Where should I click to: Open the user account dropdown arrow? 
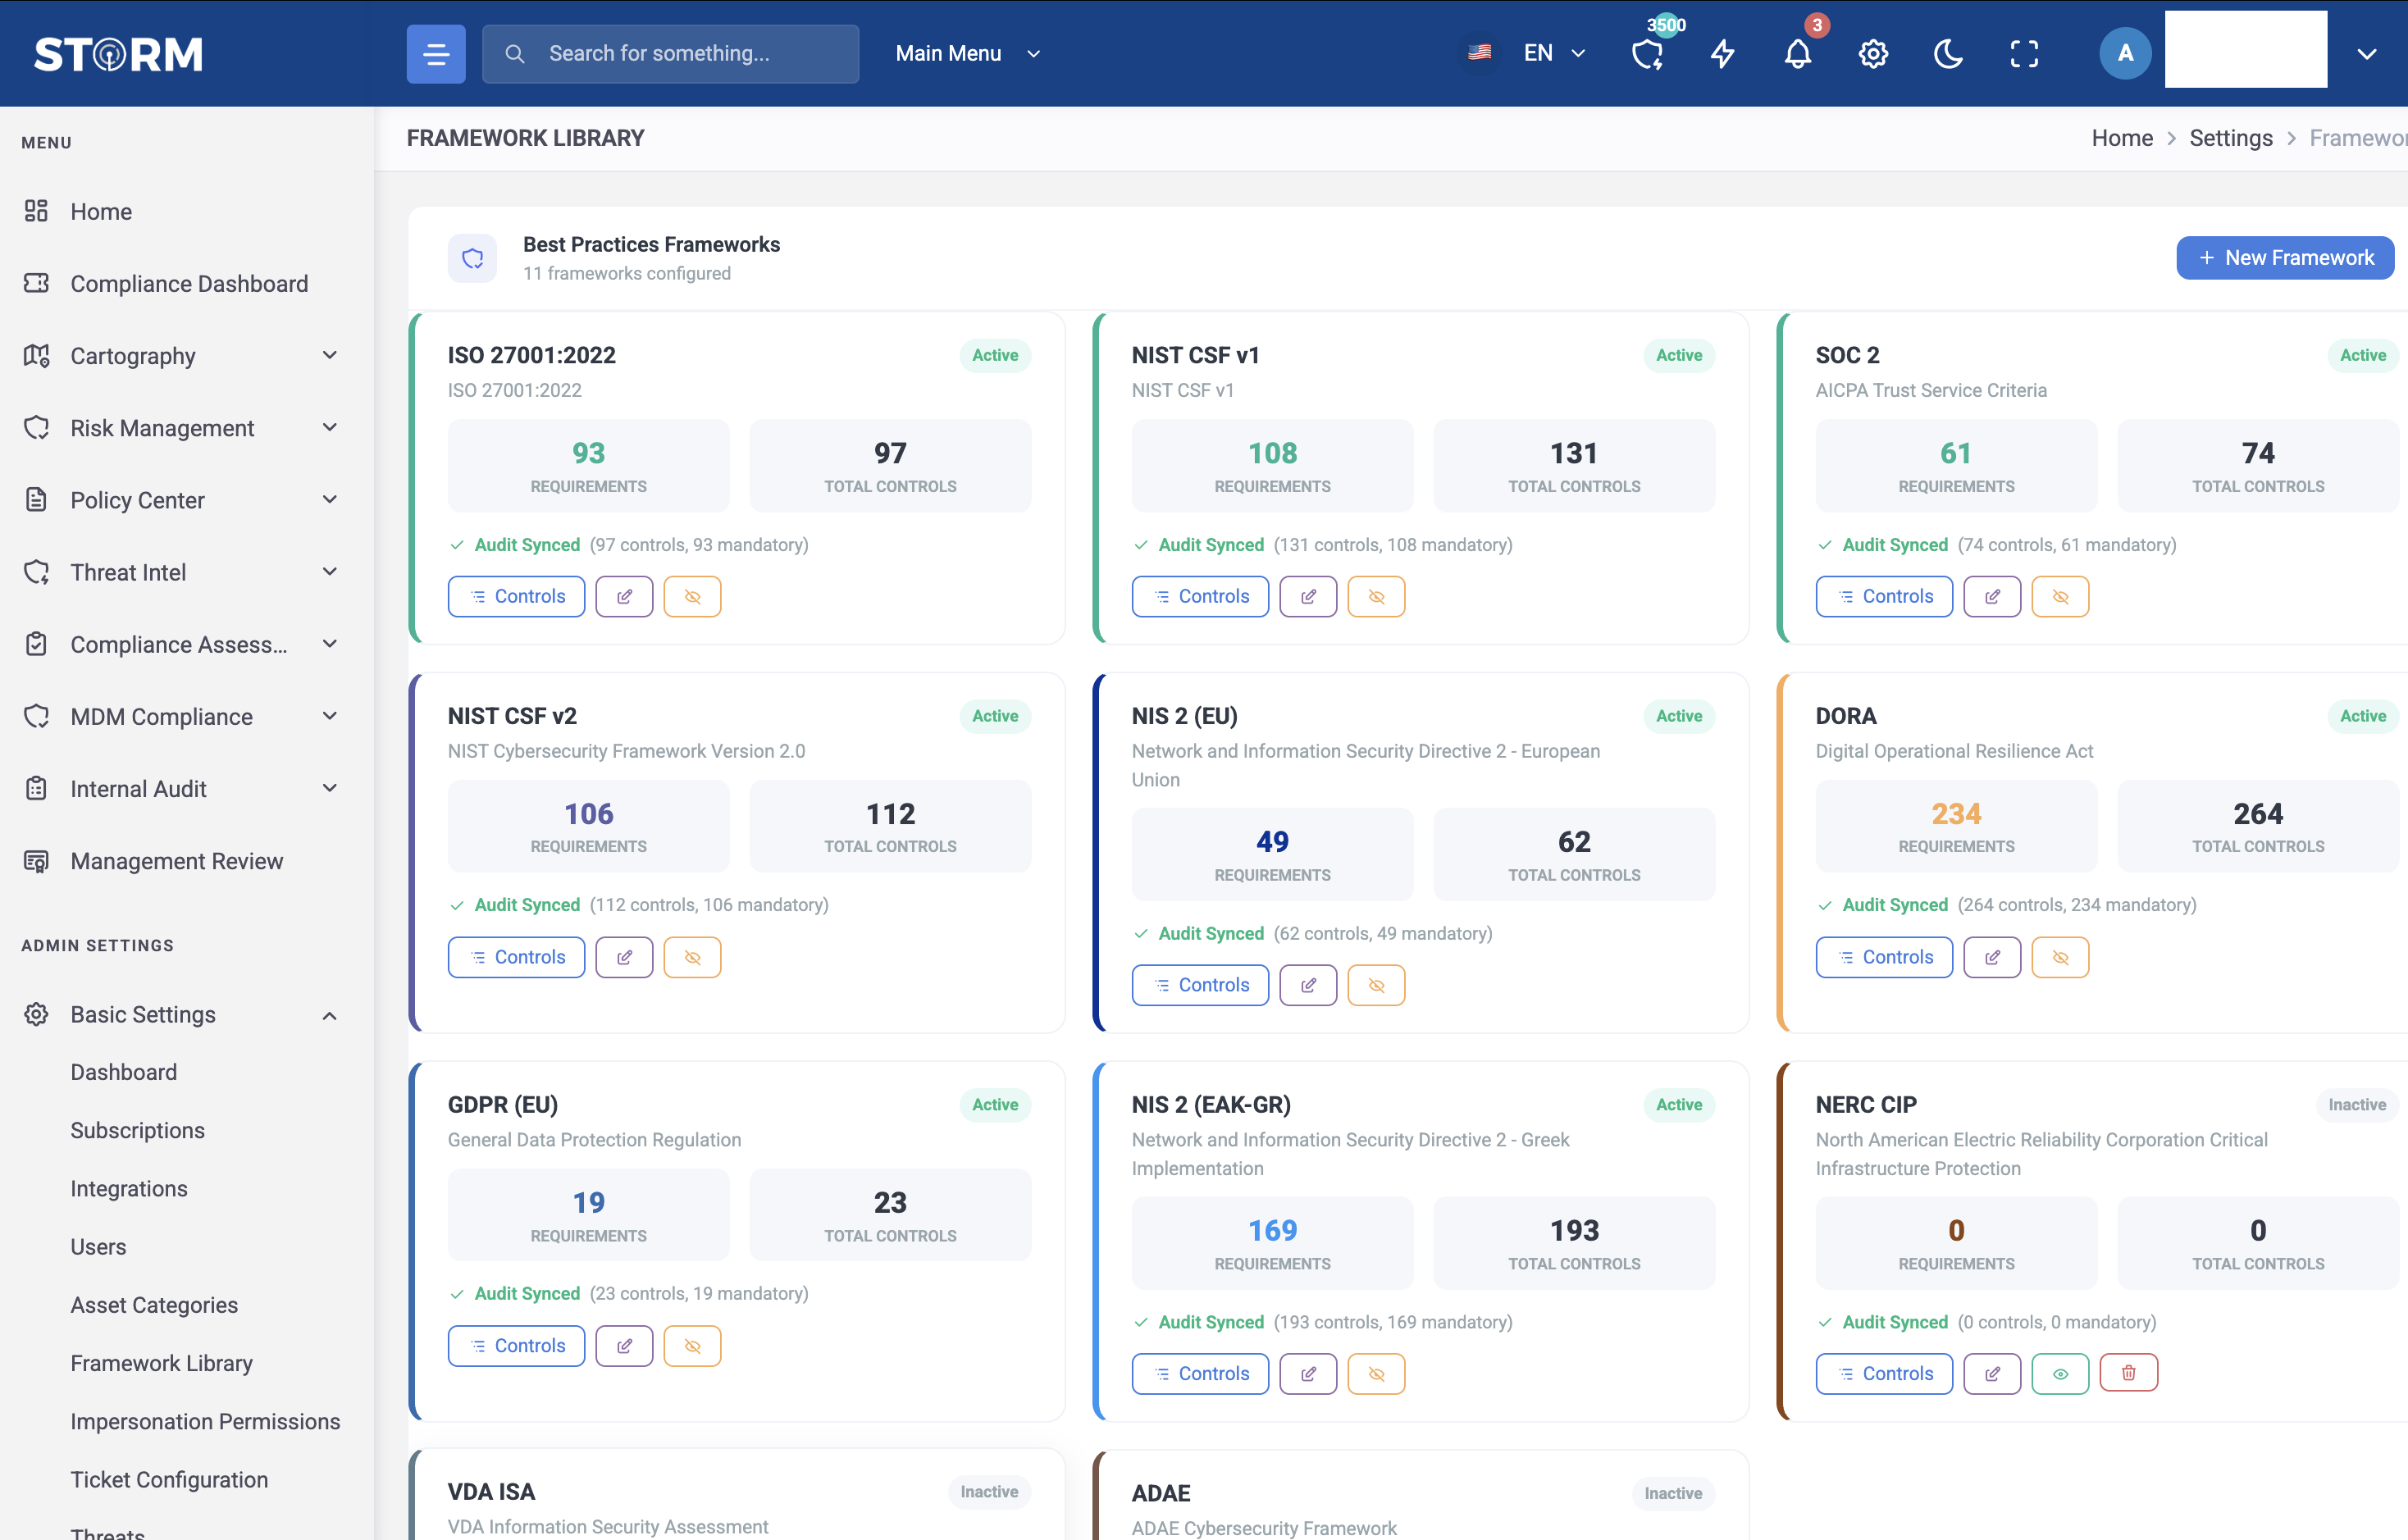click(x=2366, y=54)
